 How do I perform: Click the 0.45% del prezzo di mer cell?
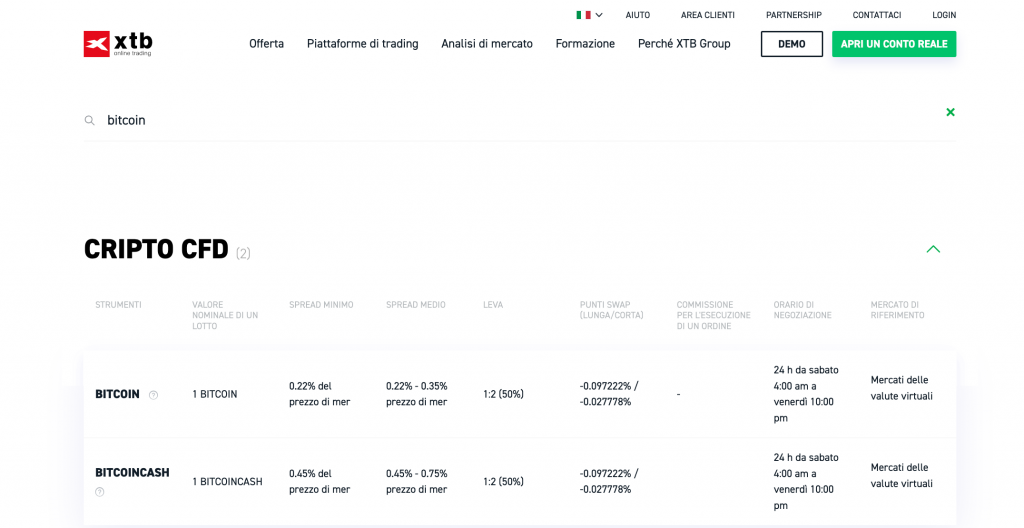click(x=320, y=482)
